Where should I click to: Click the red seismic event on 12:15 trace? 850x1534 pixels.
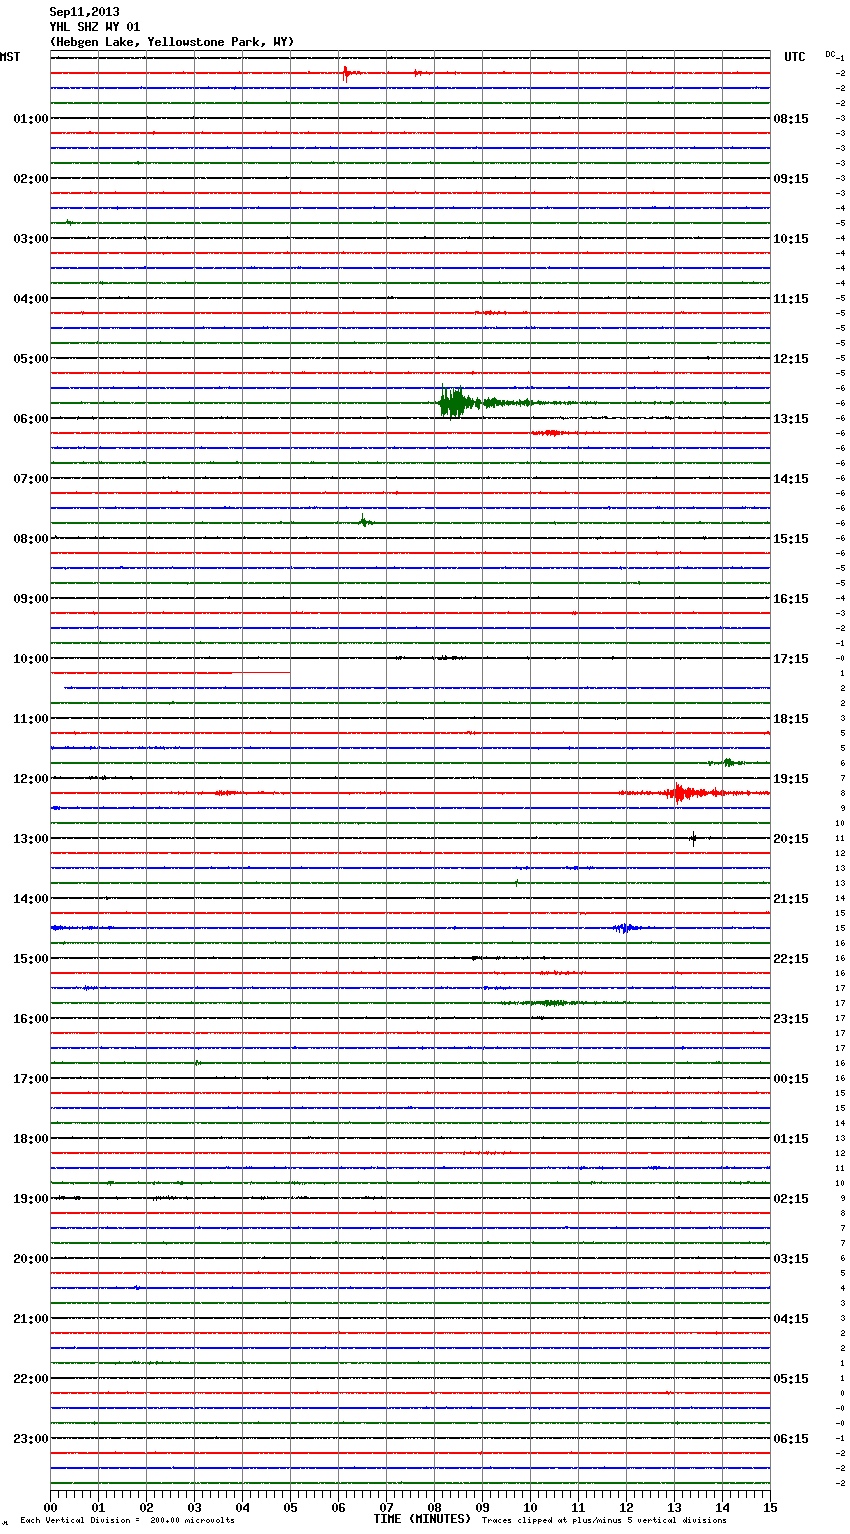pos(682,793)
